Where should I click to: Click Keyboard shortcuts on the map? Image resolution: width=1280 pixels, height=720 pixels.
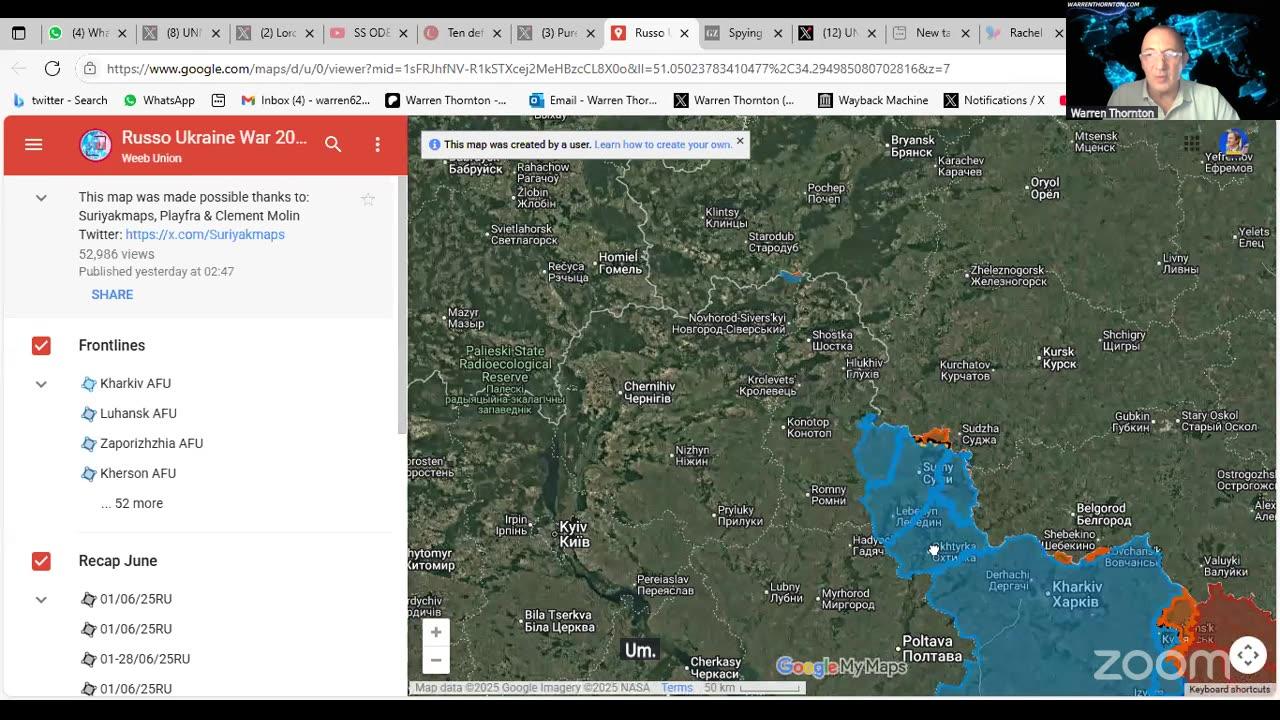point(1230,689)
